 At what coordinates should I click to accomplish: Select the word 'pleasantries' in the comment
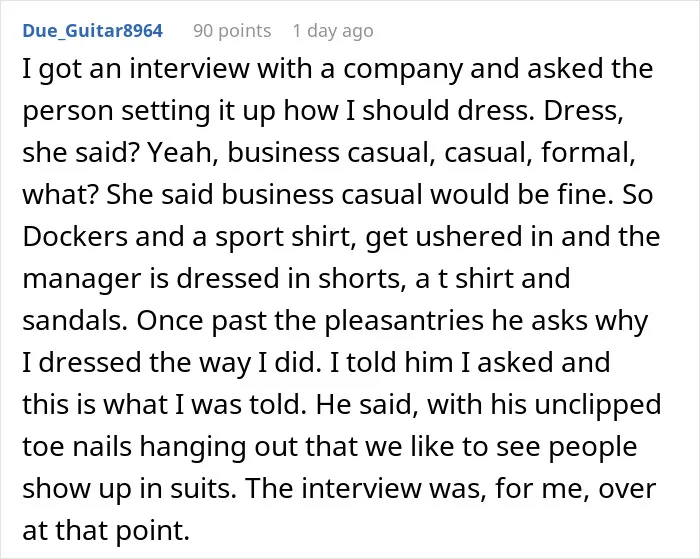coord(404,321)
